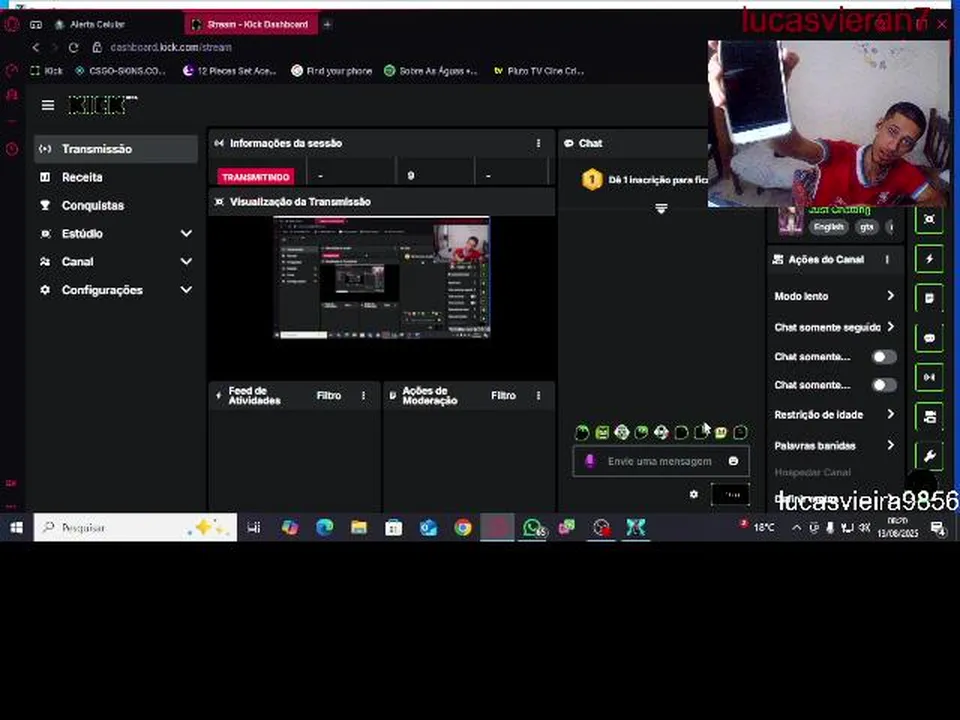This screenshot has height=720, width=960.
Task: Click the TRANSMITINDO status badge
Action: click(x=255, y=177)
